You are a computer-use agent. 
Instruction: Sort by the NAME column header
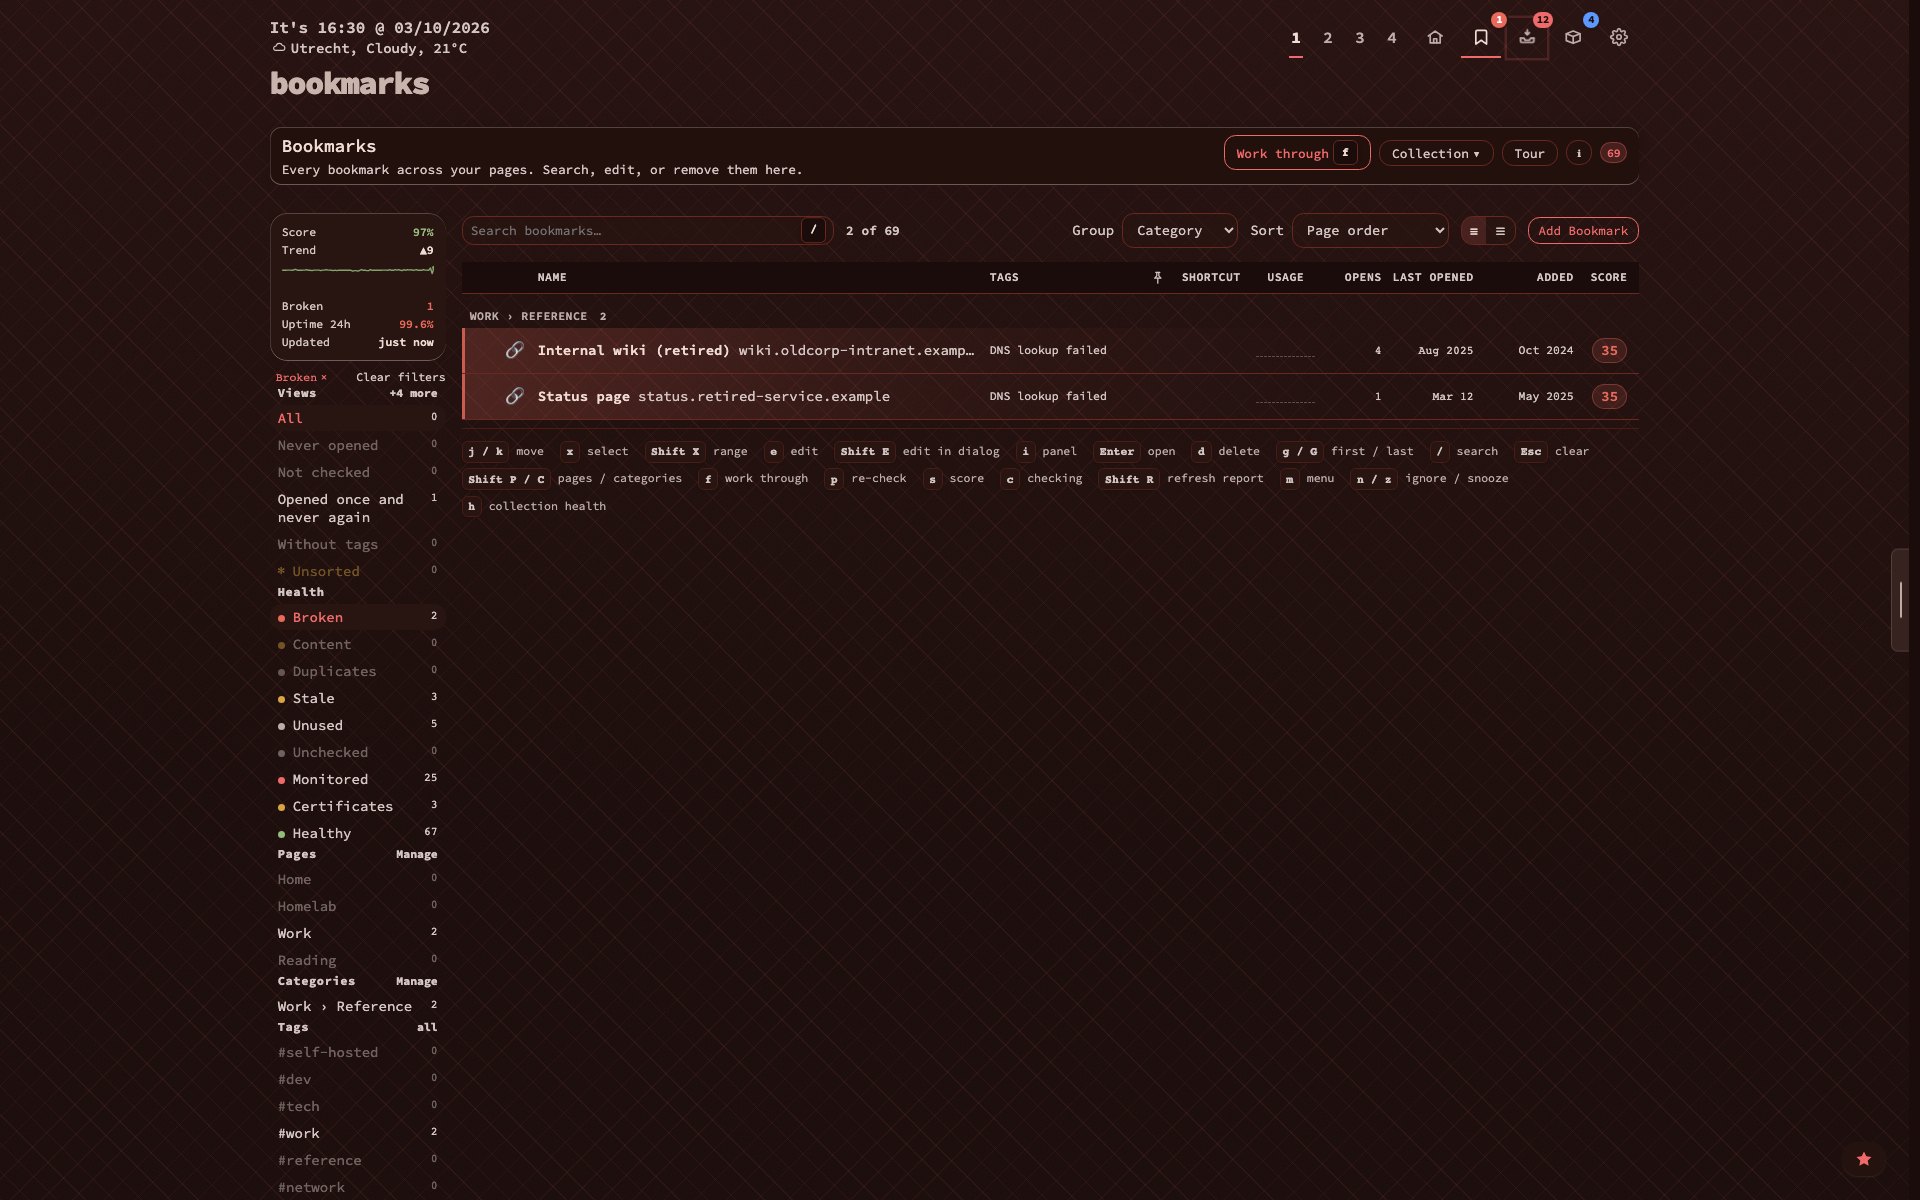pos(552,277)
